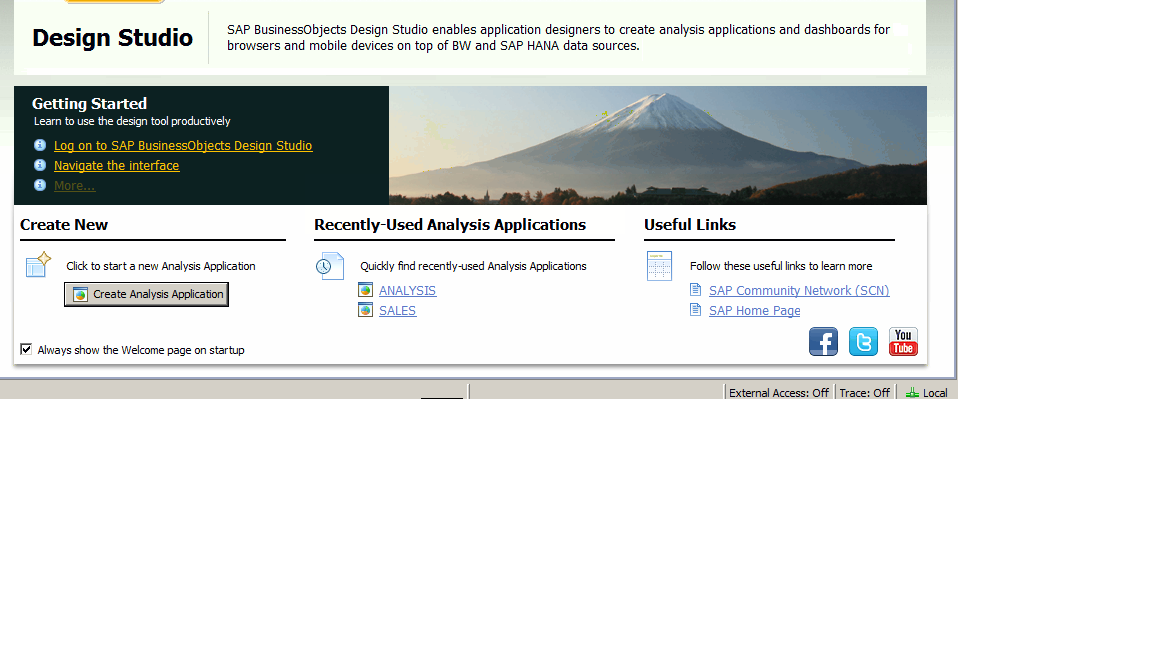Click the SALES application icon

pos(365,310)
